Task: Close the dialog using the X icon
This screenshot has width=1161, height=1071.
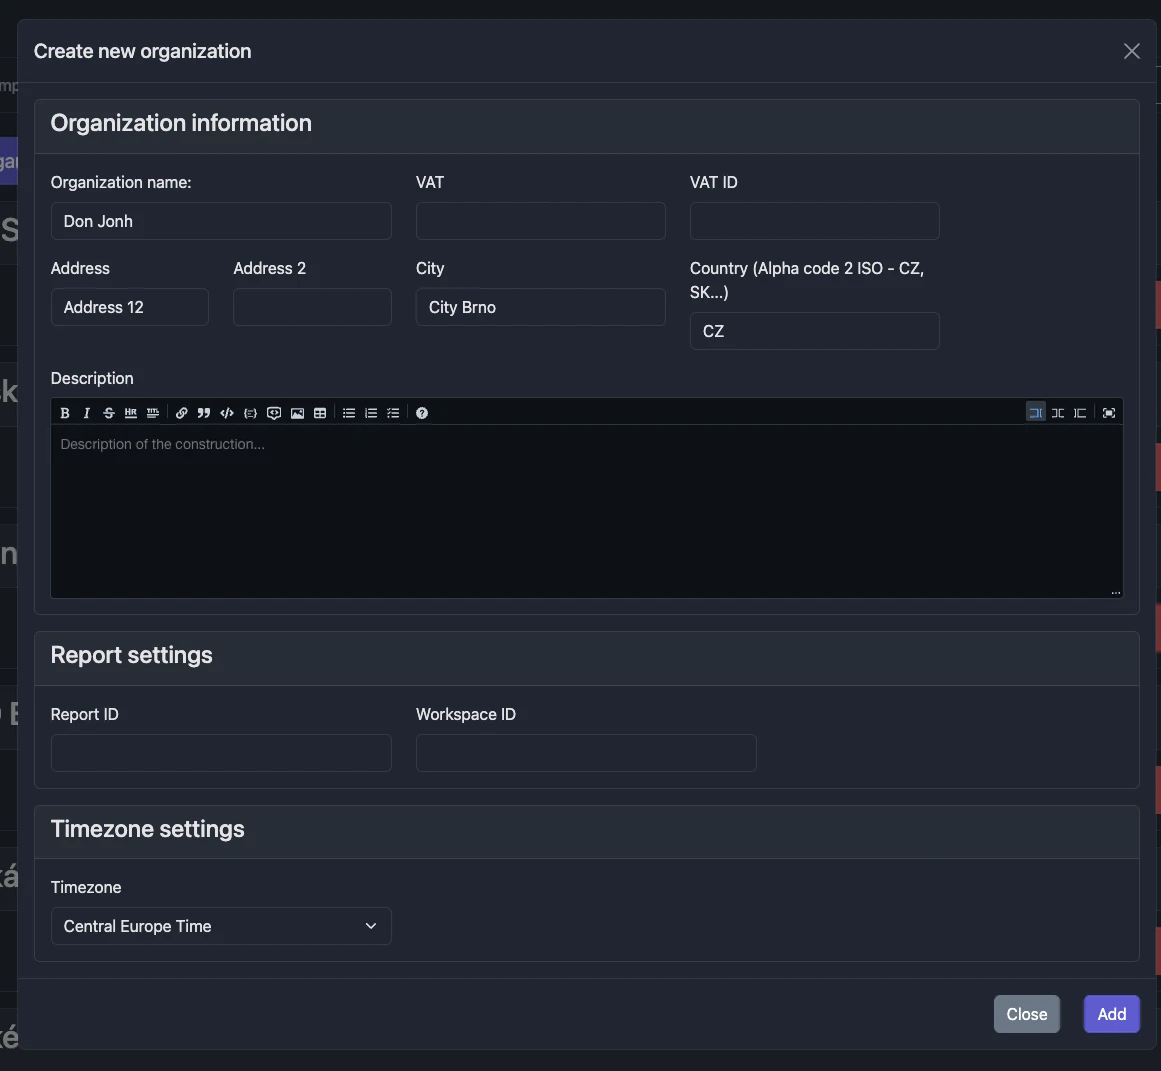Action: click(1131, 50)
